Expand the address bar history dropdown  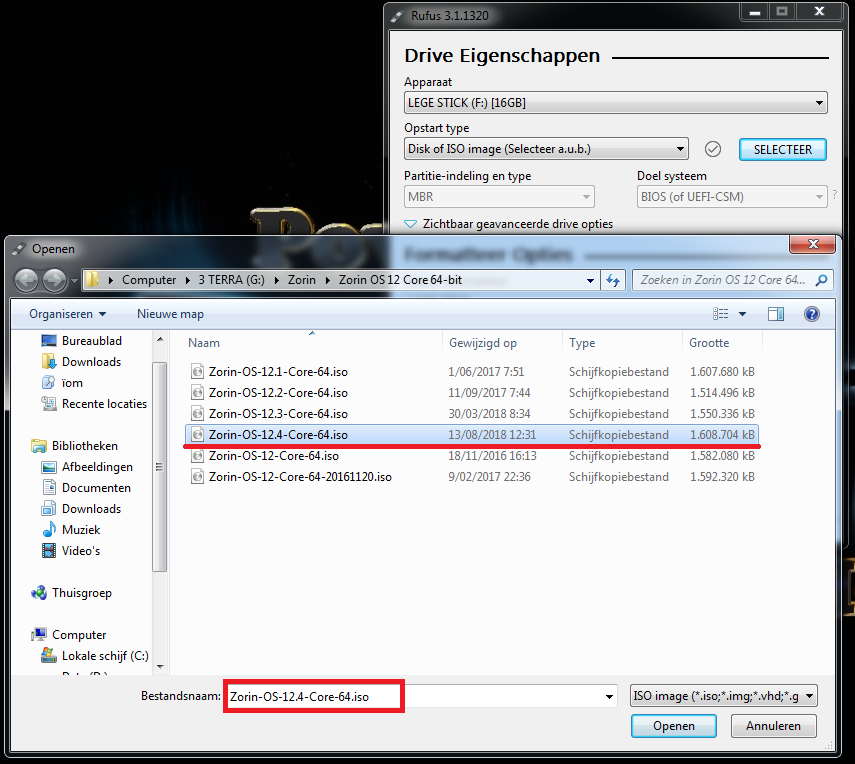point(590,280)
